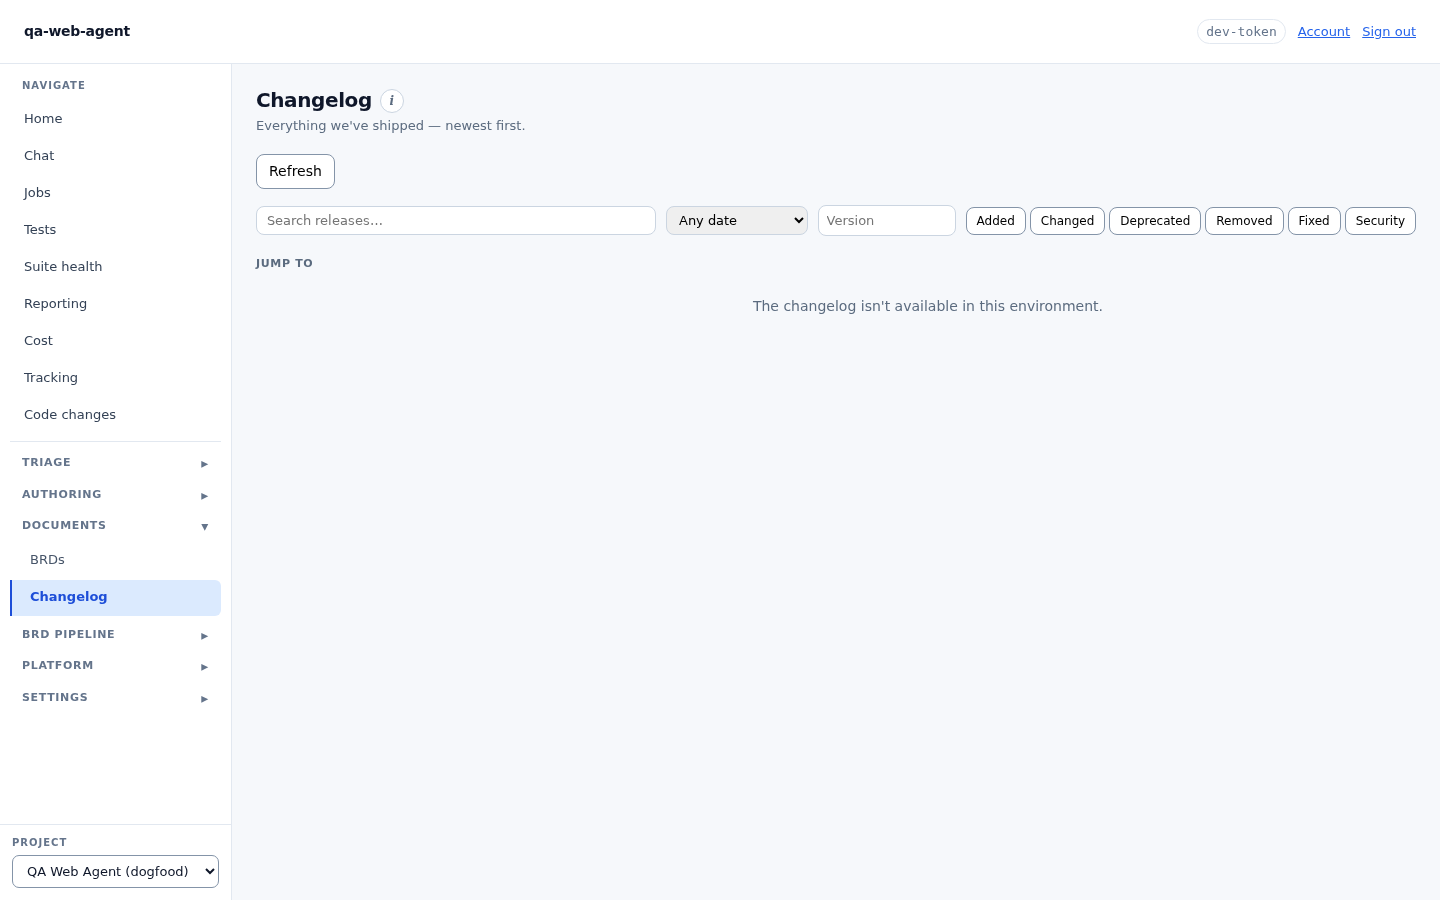Go to Home in sidebar

[x=115, y=119]
